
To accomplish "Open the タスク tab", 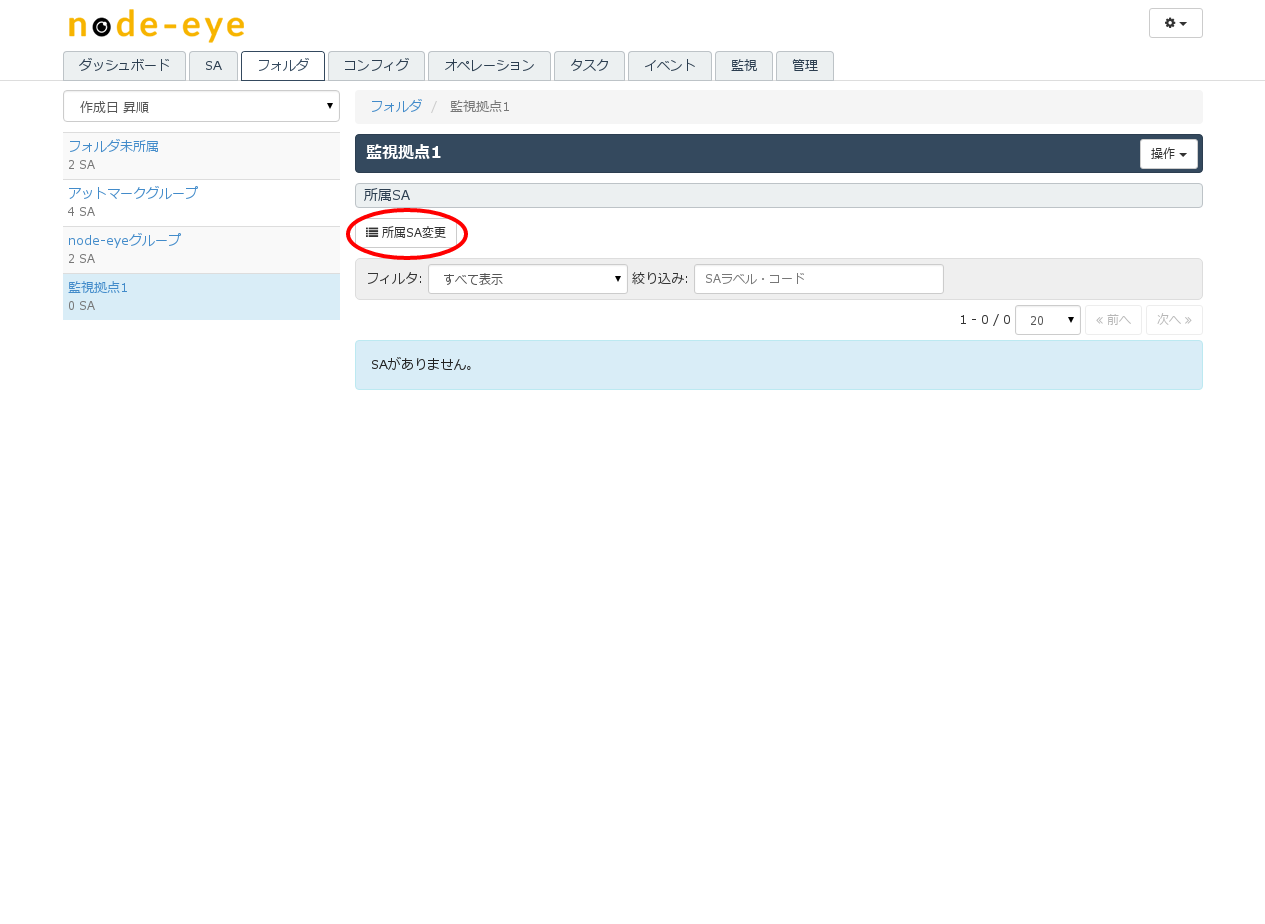I will point(589,65).
